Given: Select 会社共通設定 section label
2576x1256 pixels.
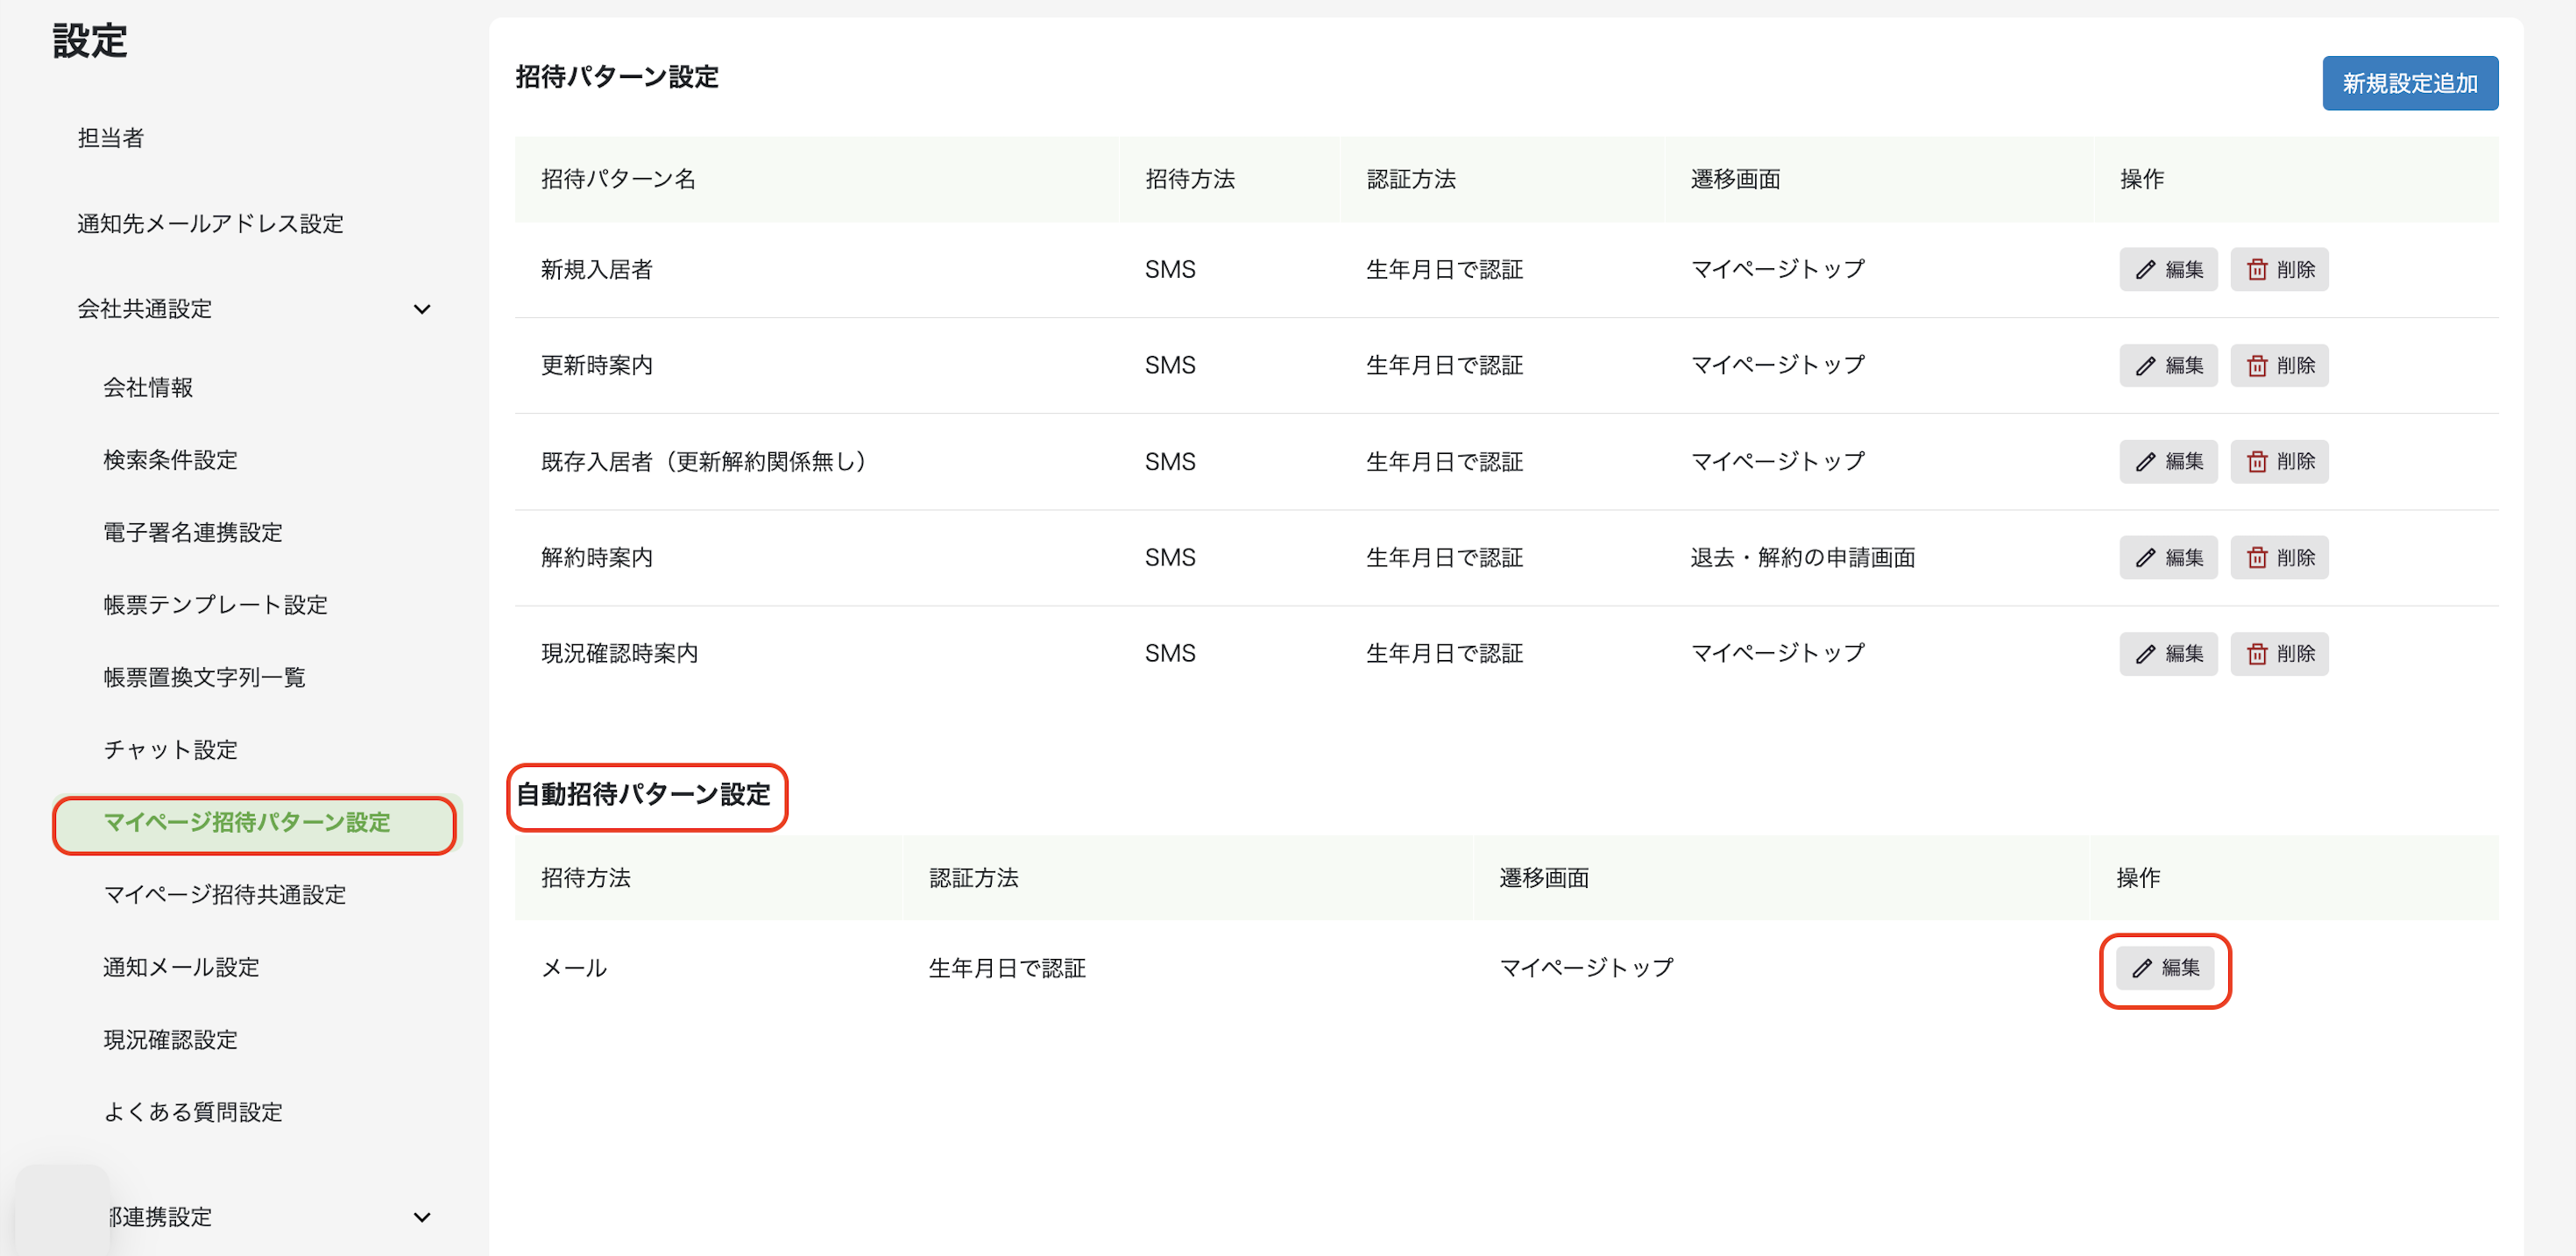Looking at the screenshot, I should [145, 309].
